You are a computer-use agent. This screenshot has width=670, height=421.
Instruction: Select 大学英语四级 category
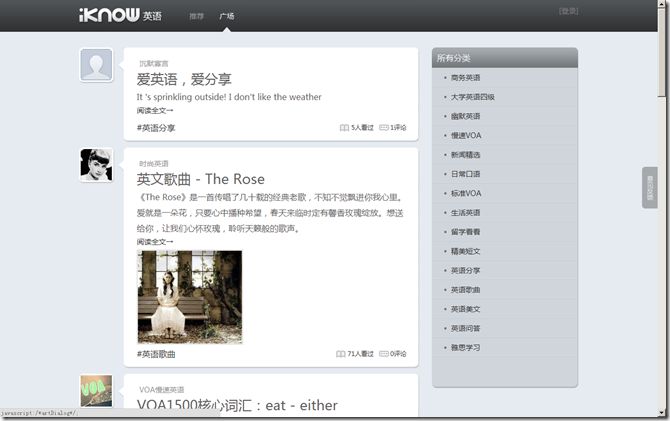pyautogui.click(x=473, y=97)
